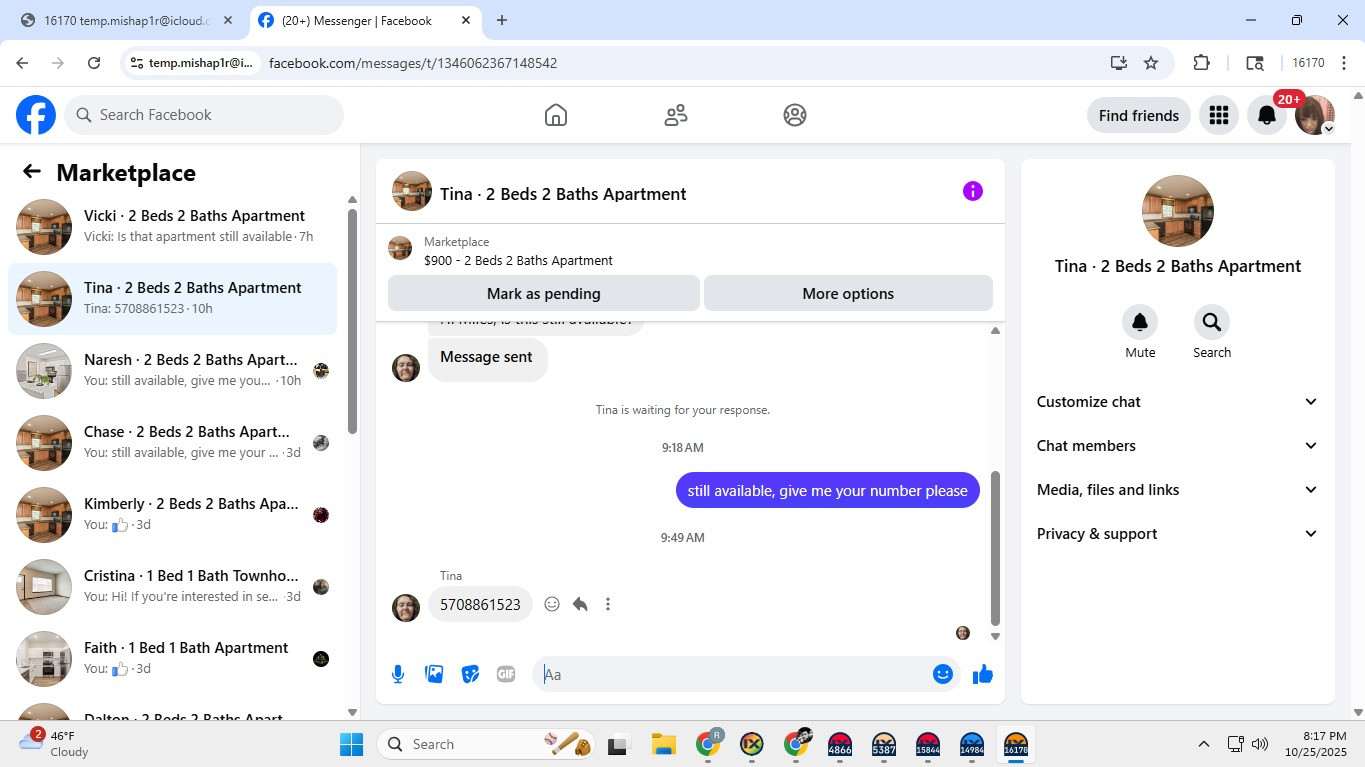Viewport: 1365px width, 767px height.
Task: Focus the Search Facebook field
Action: [204, 115]
